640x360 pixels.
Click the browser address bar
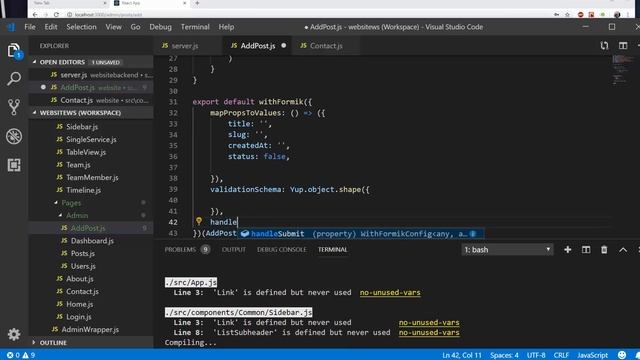[309, 15]
